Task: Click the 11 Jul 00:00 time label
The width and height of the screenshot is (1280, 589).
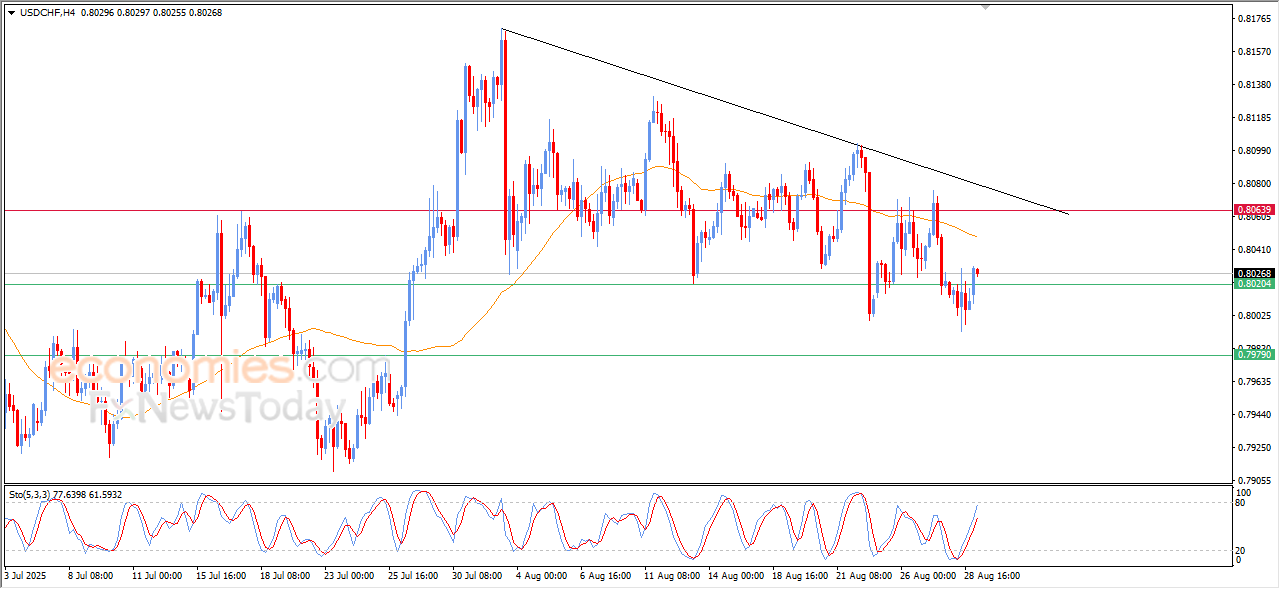Action: 157,577
